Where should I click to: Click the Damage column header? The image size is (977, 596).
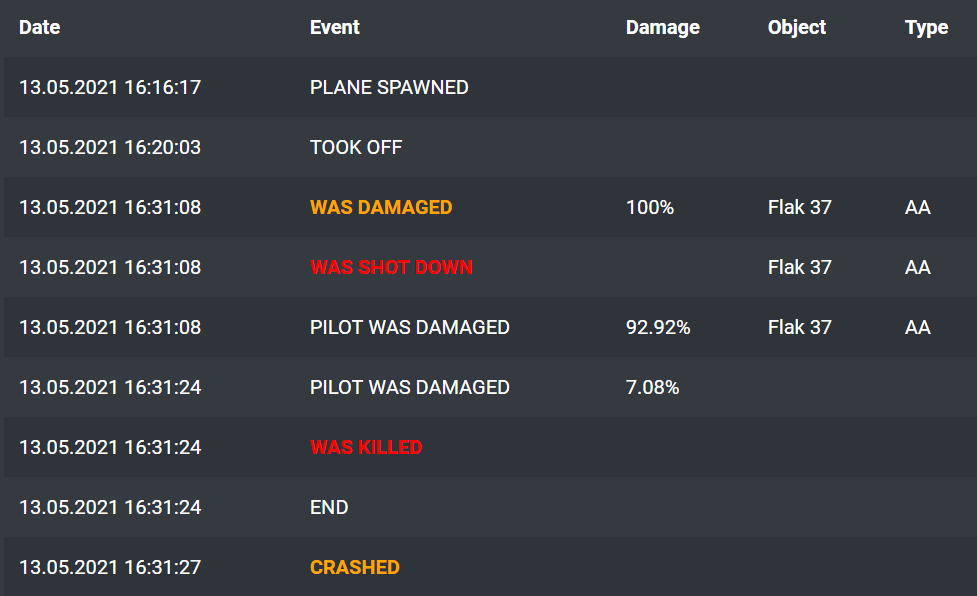(x=662, y=27)
